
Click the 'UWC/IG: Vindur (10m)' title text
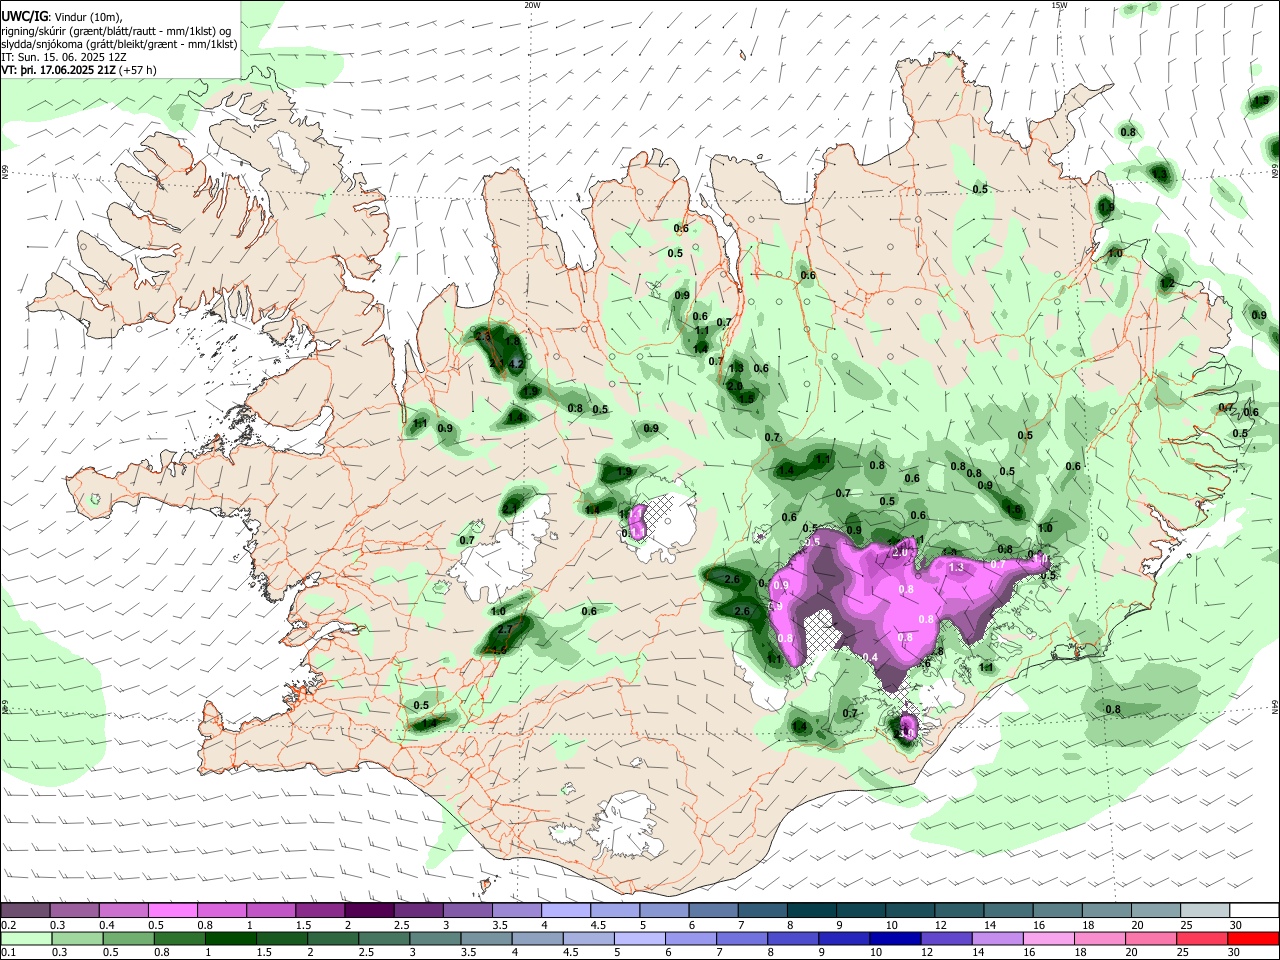[x=62, y=17]
